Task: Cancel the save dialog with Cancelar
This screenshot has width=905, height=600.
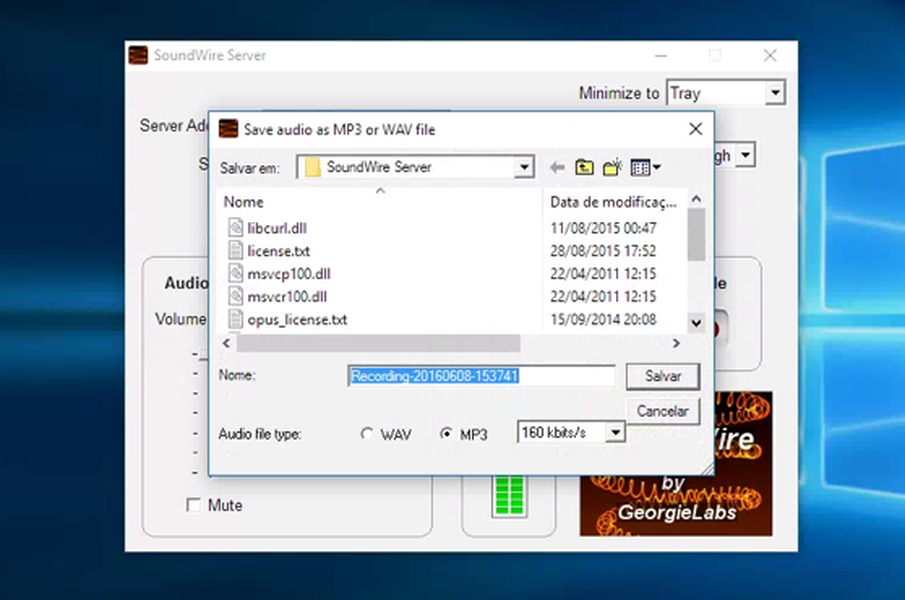Action: 662,411
